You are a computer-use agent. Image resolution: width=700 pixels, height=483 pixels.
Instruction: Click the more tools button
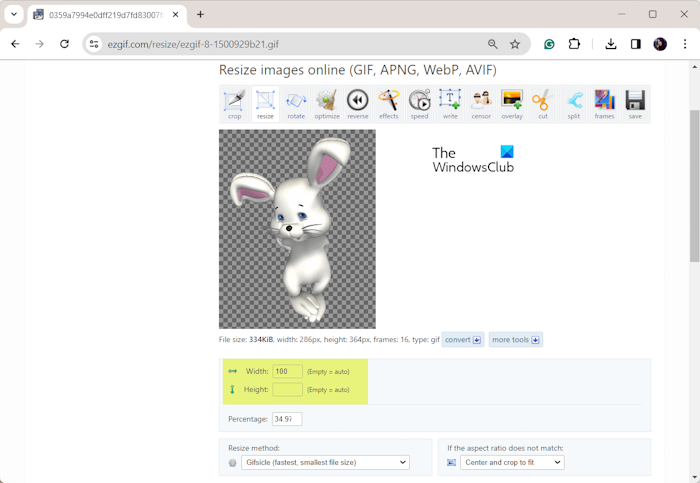(515, 340)
